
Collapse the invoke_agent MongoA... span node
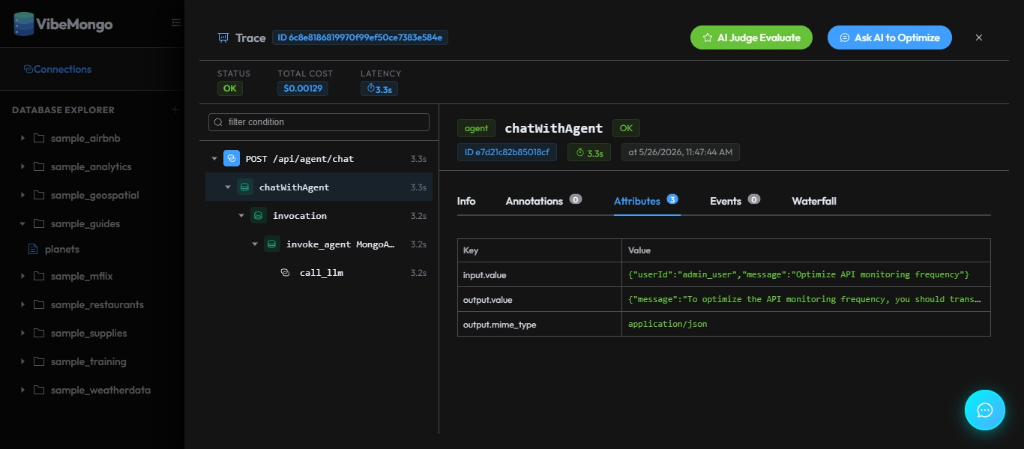(x=255, y=244)
